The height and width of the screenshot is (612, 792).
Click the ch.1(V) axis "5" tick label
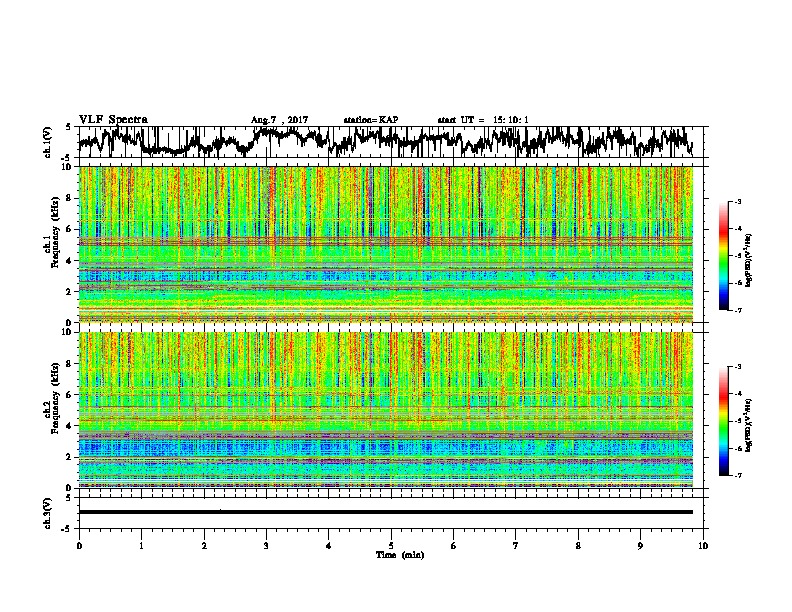tap(68, 127)
